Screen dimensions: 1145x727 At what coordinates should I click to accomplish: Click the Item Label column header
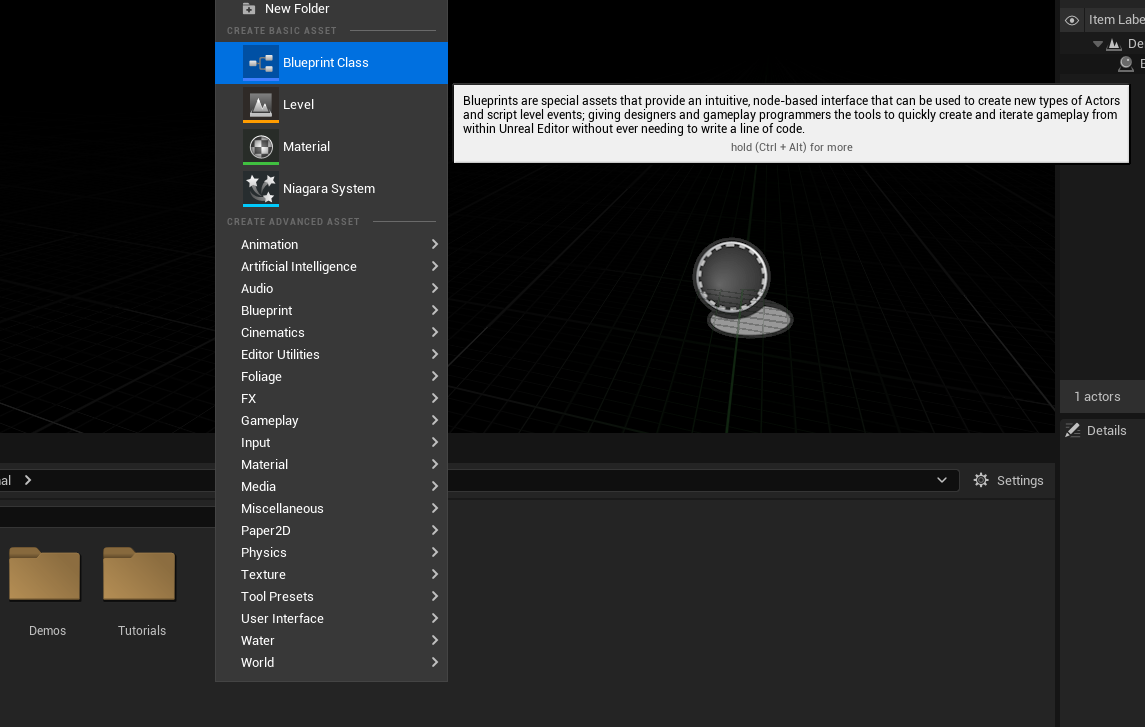point(1115,20)
